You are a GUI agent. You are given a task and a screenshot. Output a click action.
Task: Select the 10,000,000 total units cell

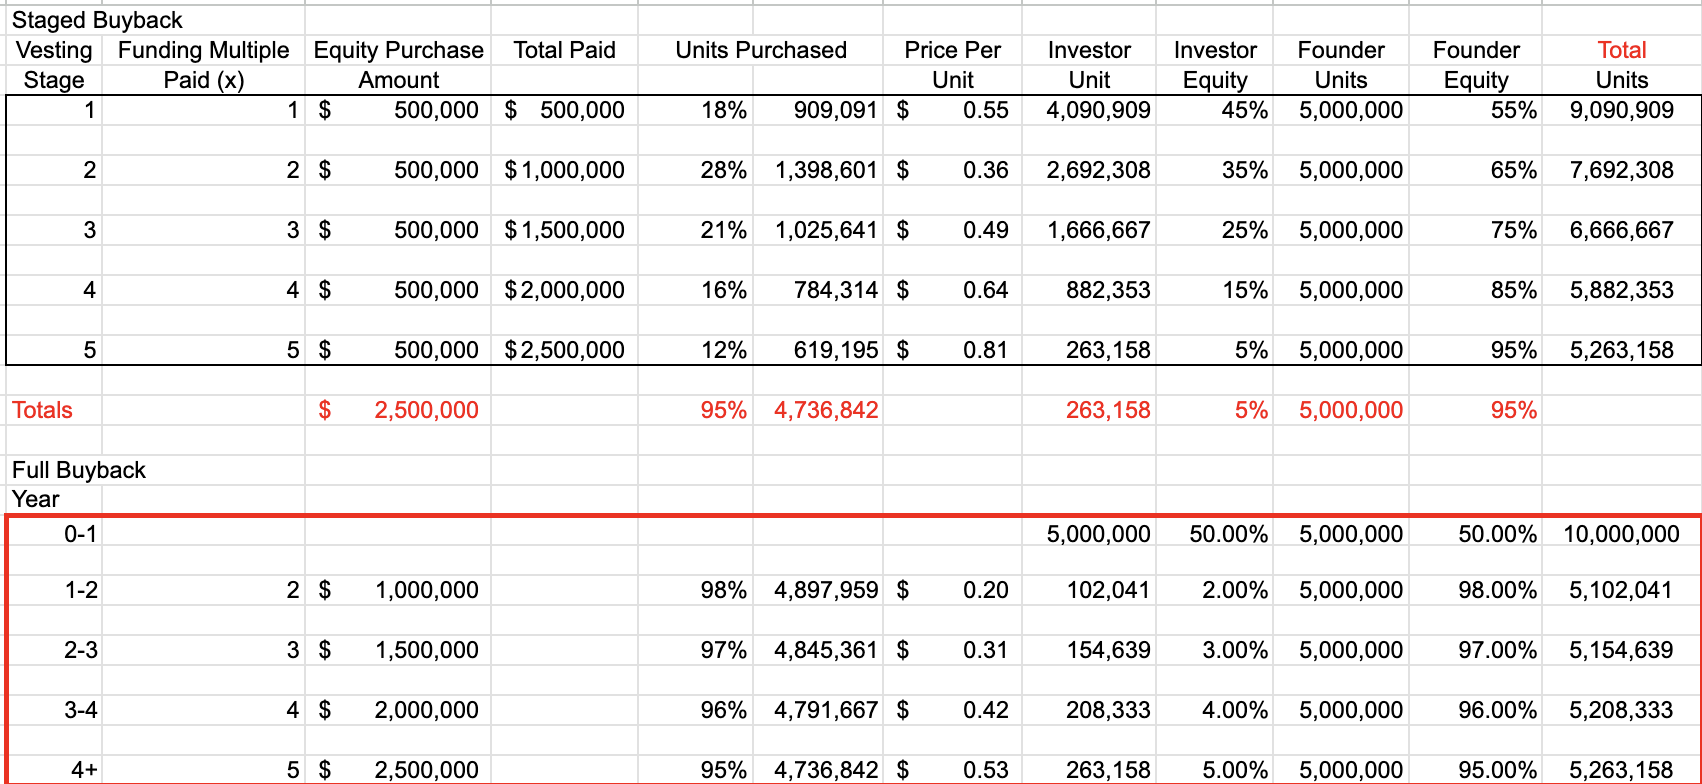click(x=1621, y=534)
